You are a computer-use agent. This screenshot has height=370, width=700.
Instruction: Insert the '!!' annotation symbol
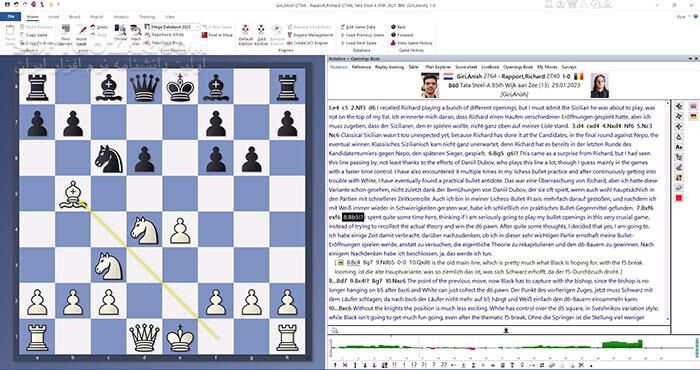(x=395, y=365)
